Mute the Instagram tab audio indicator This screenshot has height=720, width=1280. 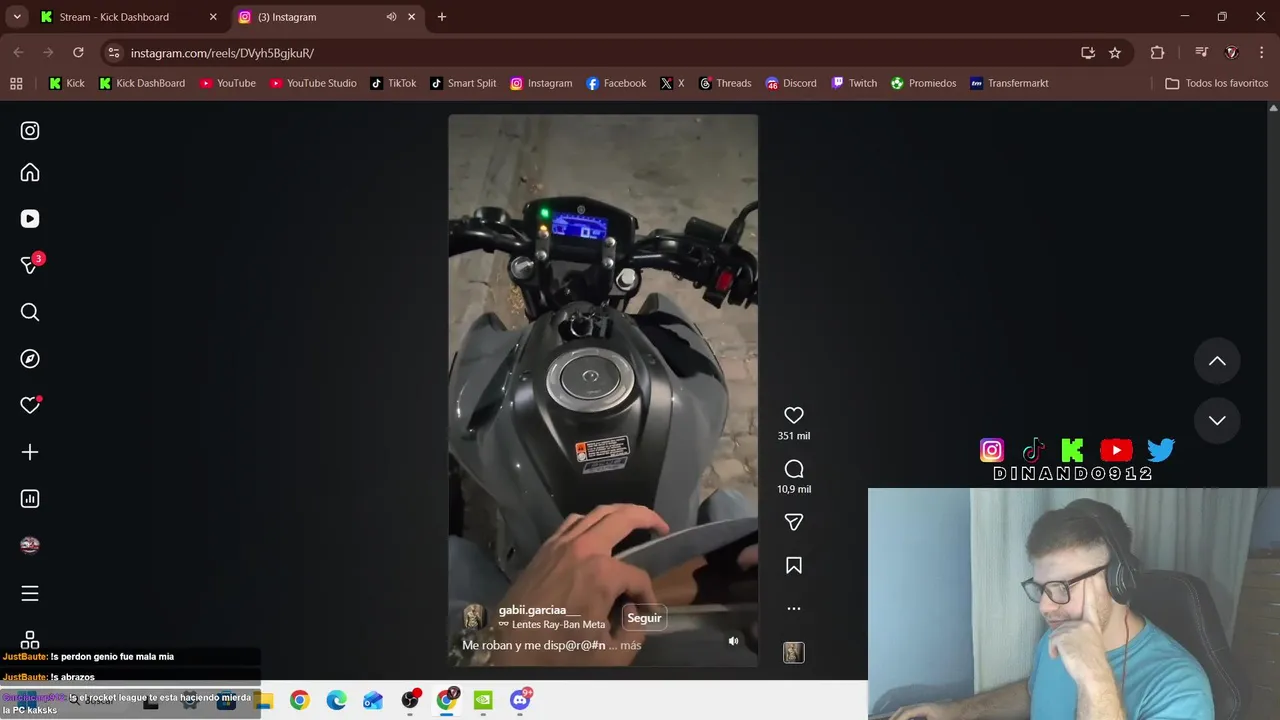pos(391,17)
